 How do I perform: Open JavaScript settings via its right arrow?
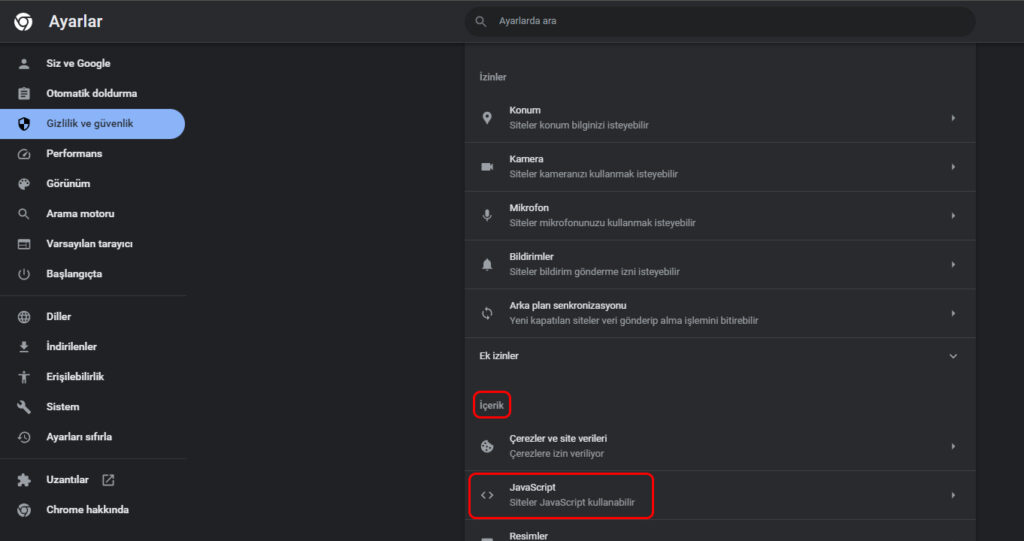tap(953, 495)
